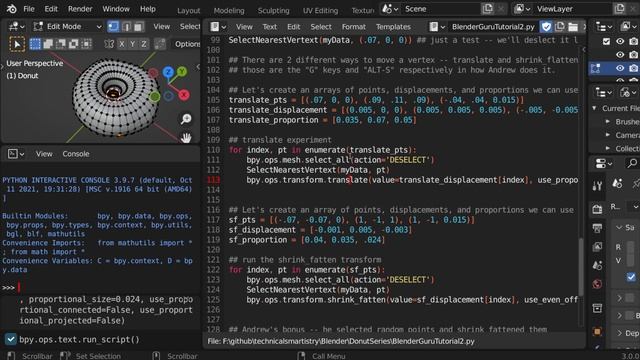Click the Blender logo icon
The width and height of the screenshot is (640, 360).
point(11,9)
